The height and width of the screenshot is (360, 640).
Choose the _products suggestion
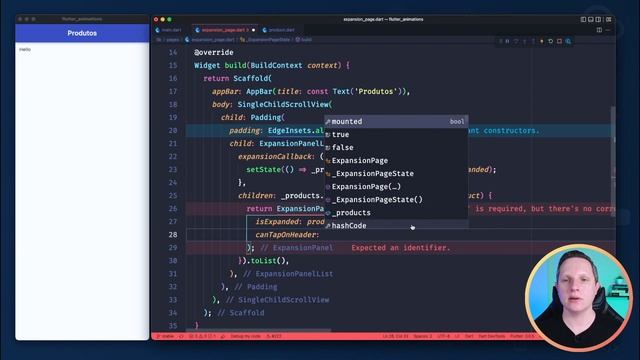(396, 213)
